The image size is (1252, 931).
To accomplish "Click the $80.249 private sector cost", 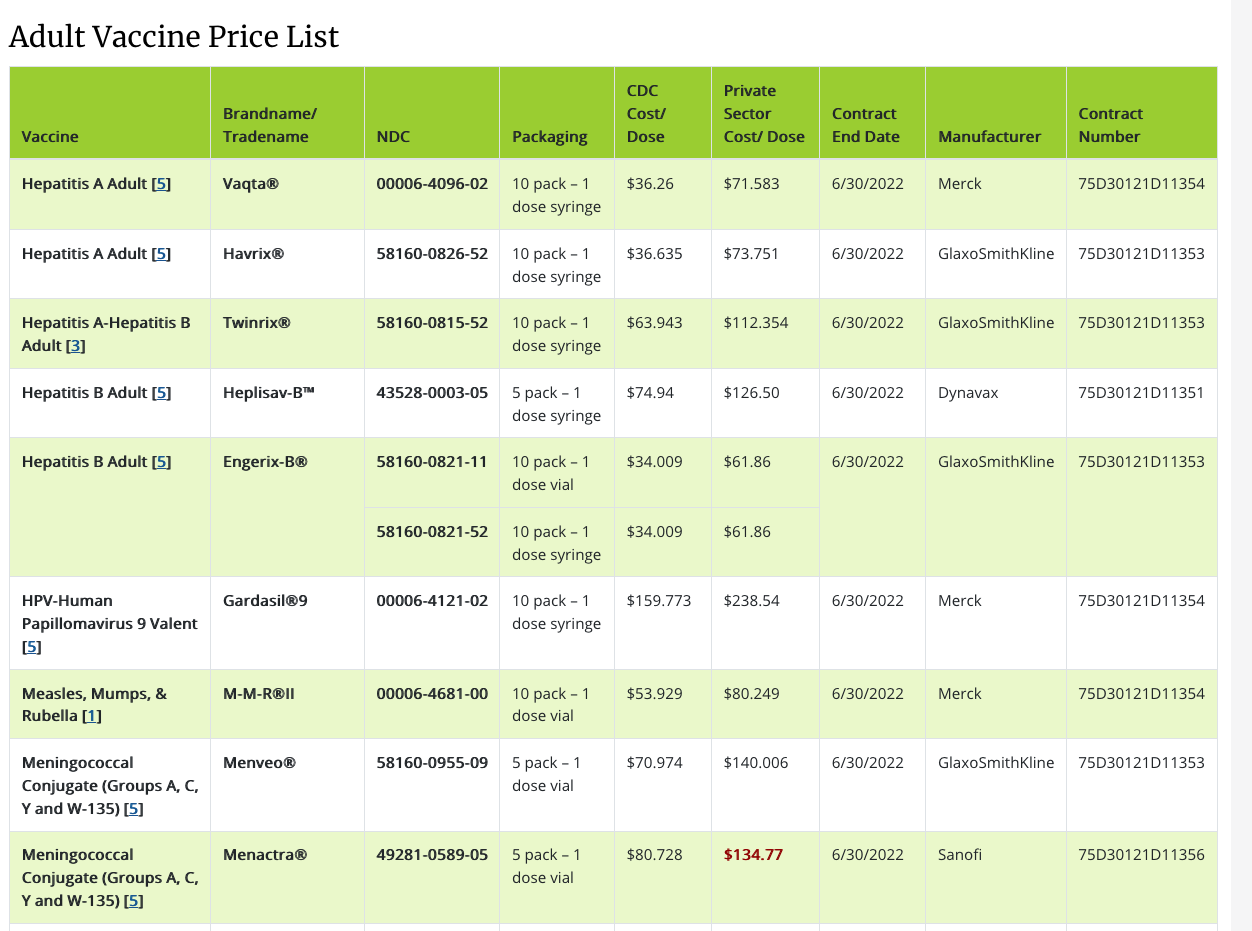I will 752,694.
